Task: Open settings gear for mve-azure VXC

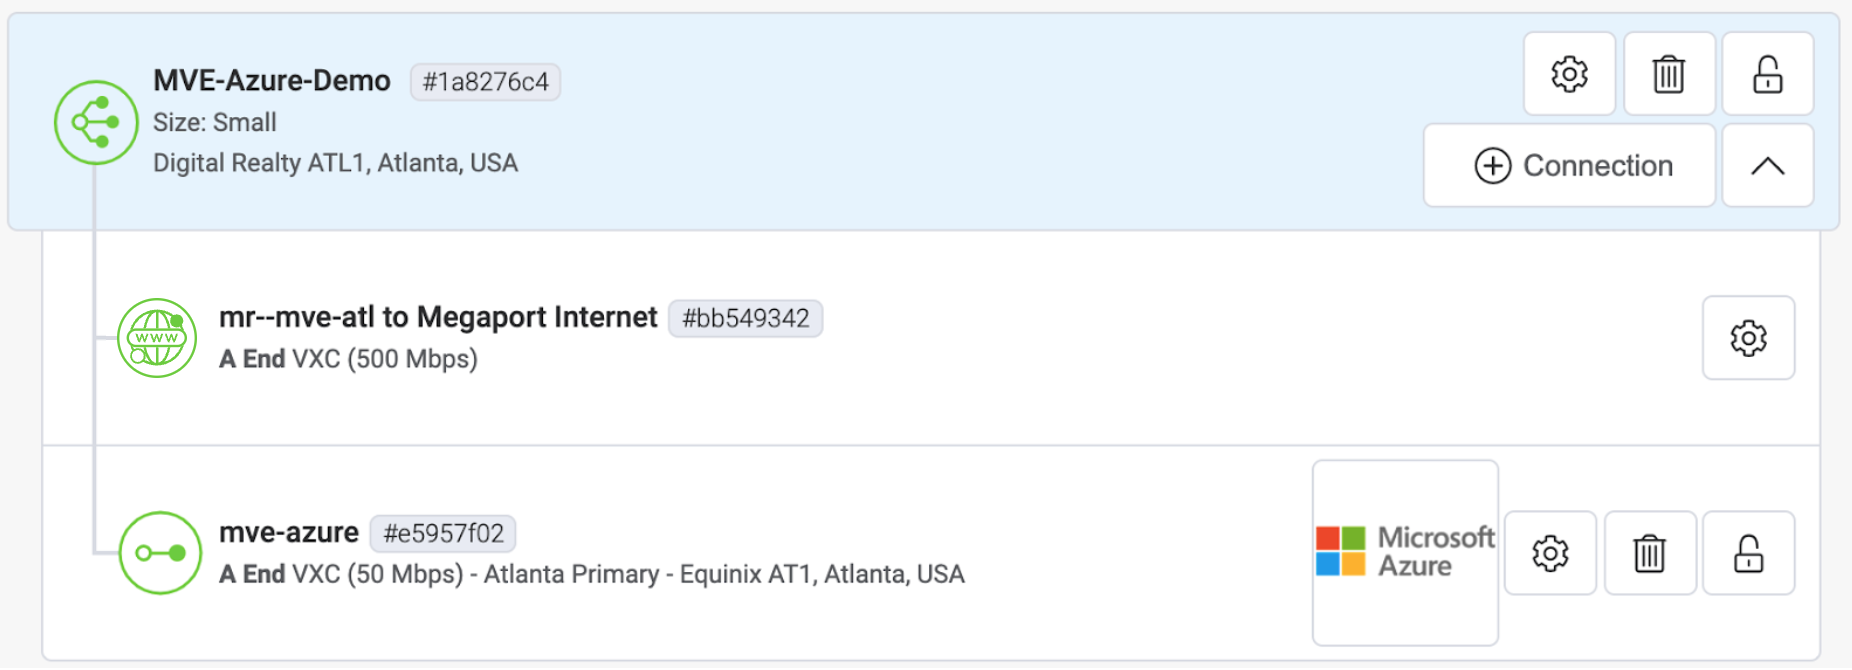Action: (1550, 553)
